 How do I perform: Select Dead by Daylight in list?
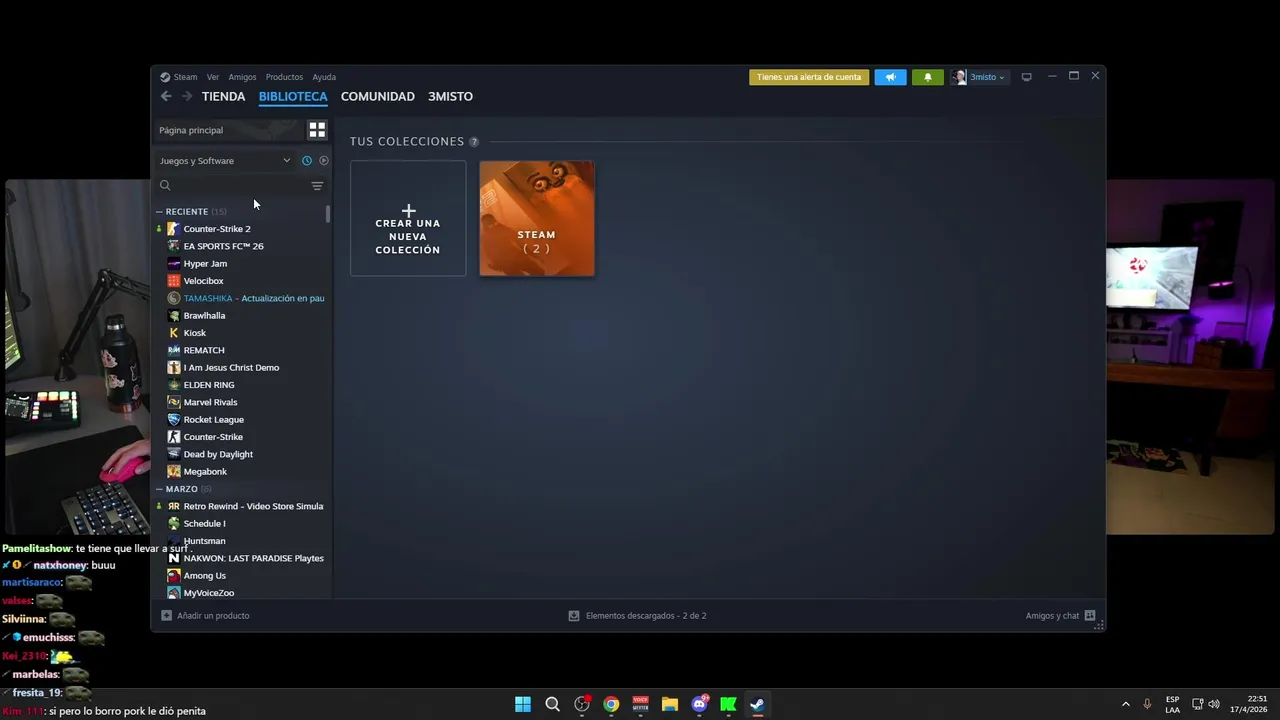point(218,454)
